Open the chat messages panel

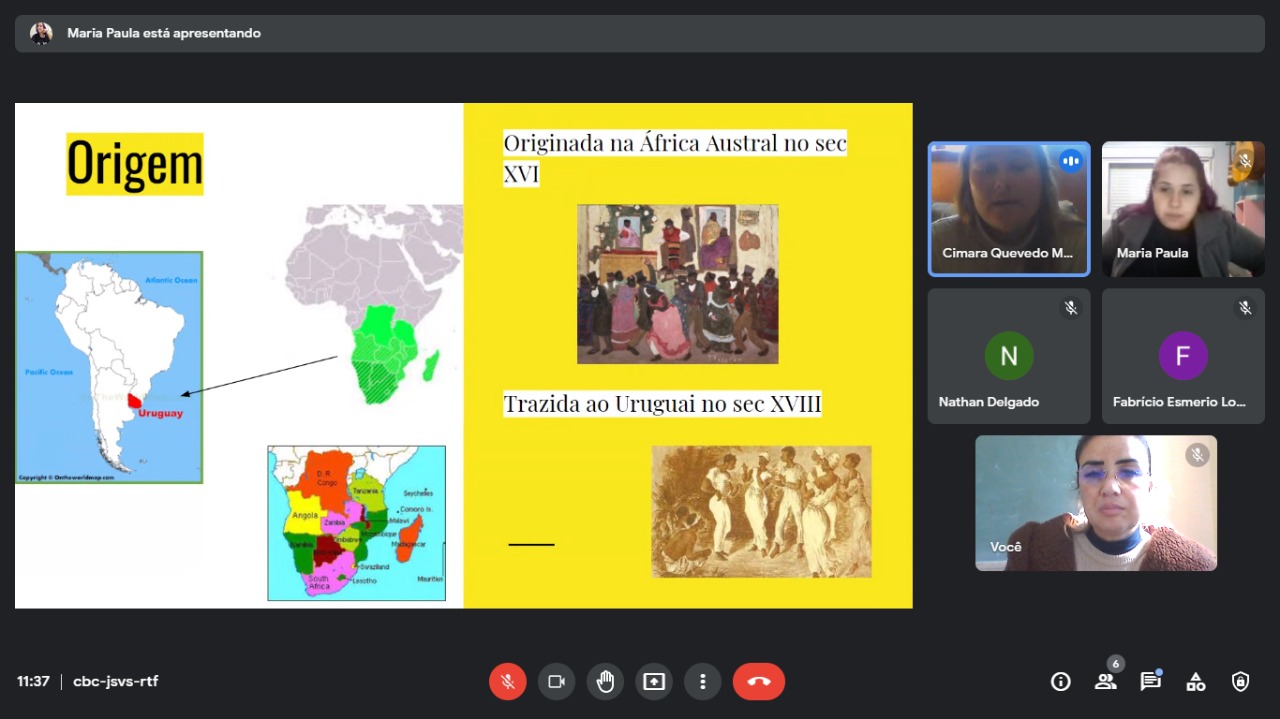[x=1150, y=682]
